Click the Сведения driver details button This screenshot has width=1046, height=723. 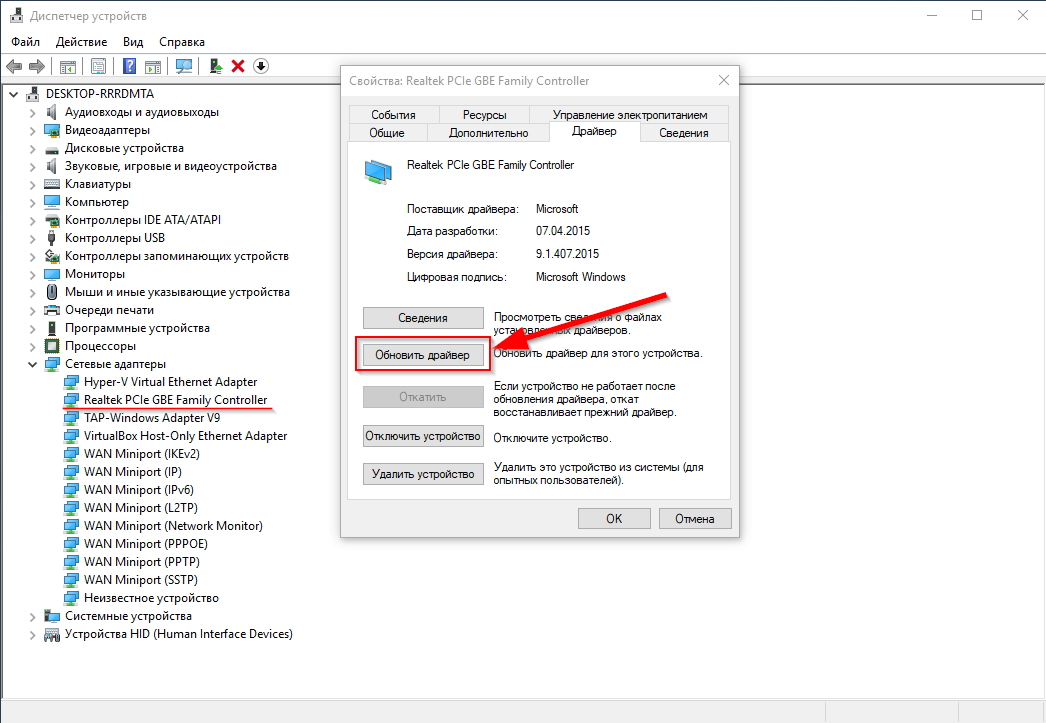[423, 318]
